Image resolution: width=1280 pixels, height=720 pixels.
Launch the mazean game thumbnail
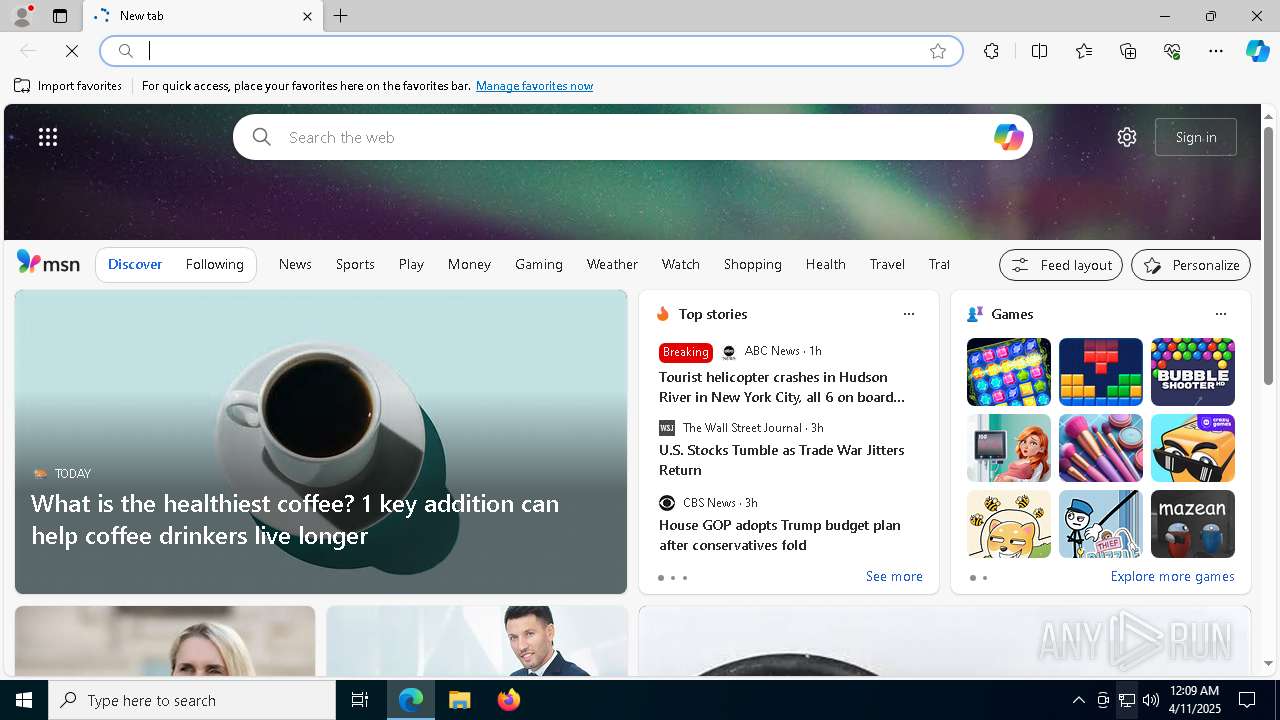tap(1193, 524)
